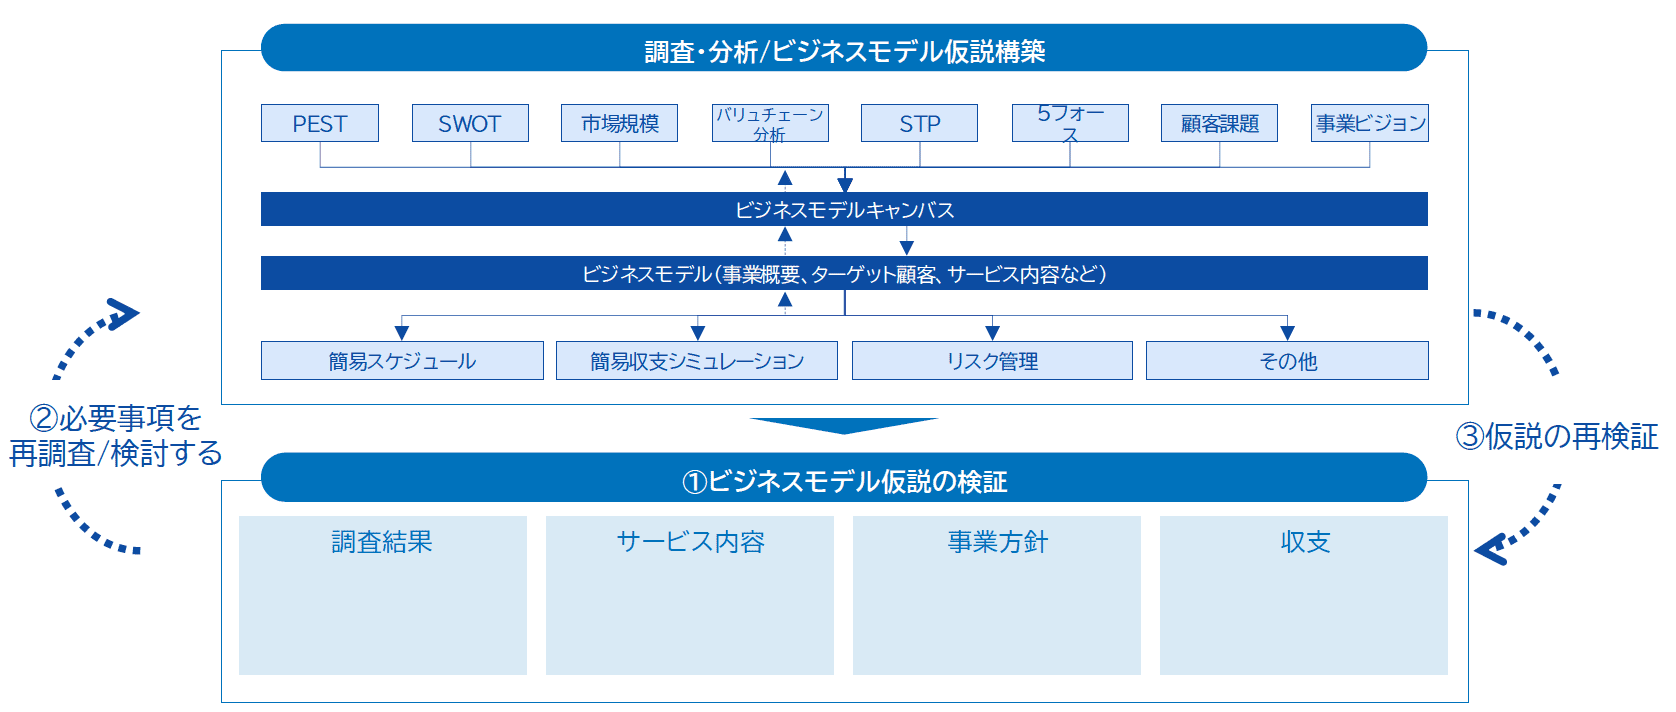This screenshot has height=712, width=1676.
Task: Click the その他 box
Action: (x=1287, y=360)
